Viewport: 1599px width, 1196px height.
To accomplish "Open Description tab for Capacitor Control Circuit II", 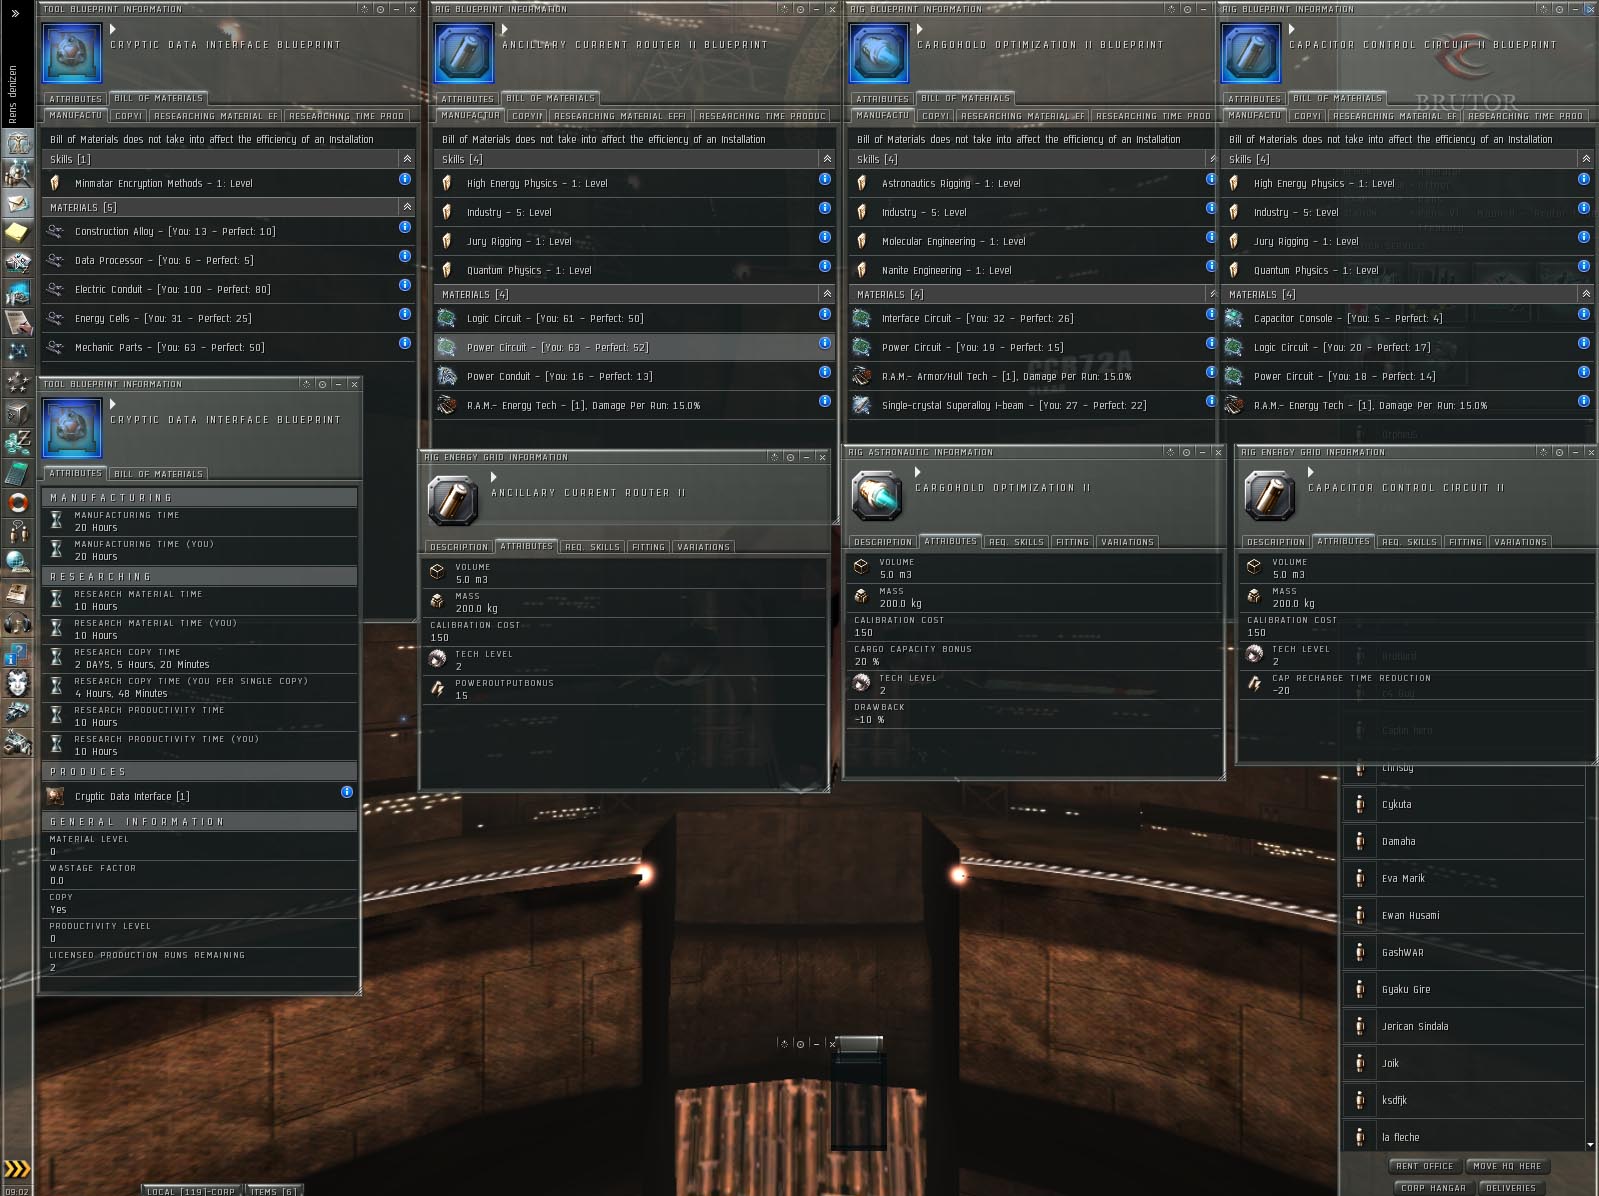I will (x=1275, y=542).
